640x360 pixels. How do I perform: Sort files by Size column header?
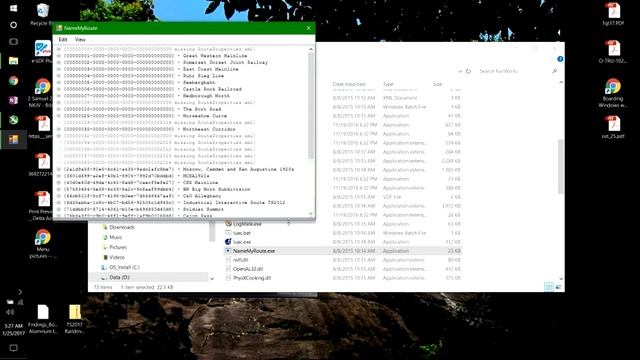click(437, 84)
